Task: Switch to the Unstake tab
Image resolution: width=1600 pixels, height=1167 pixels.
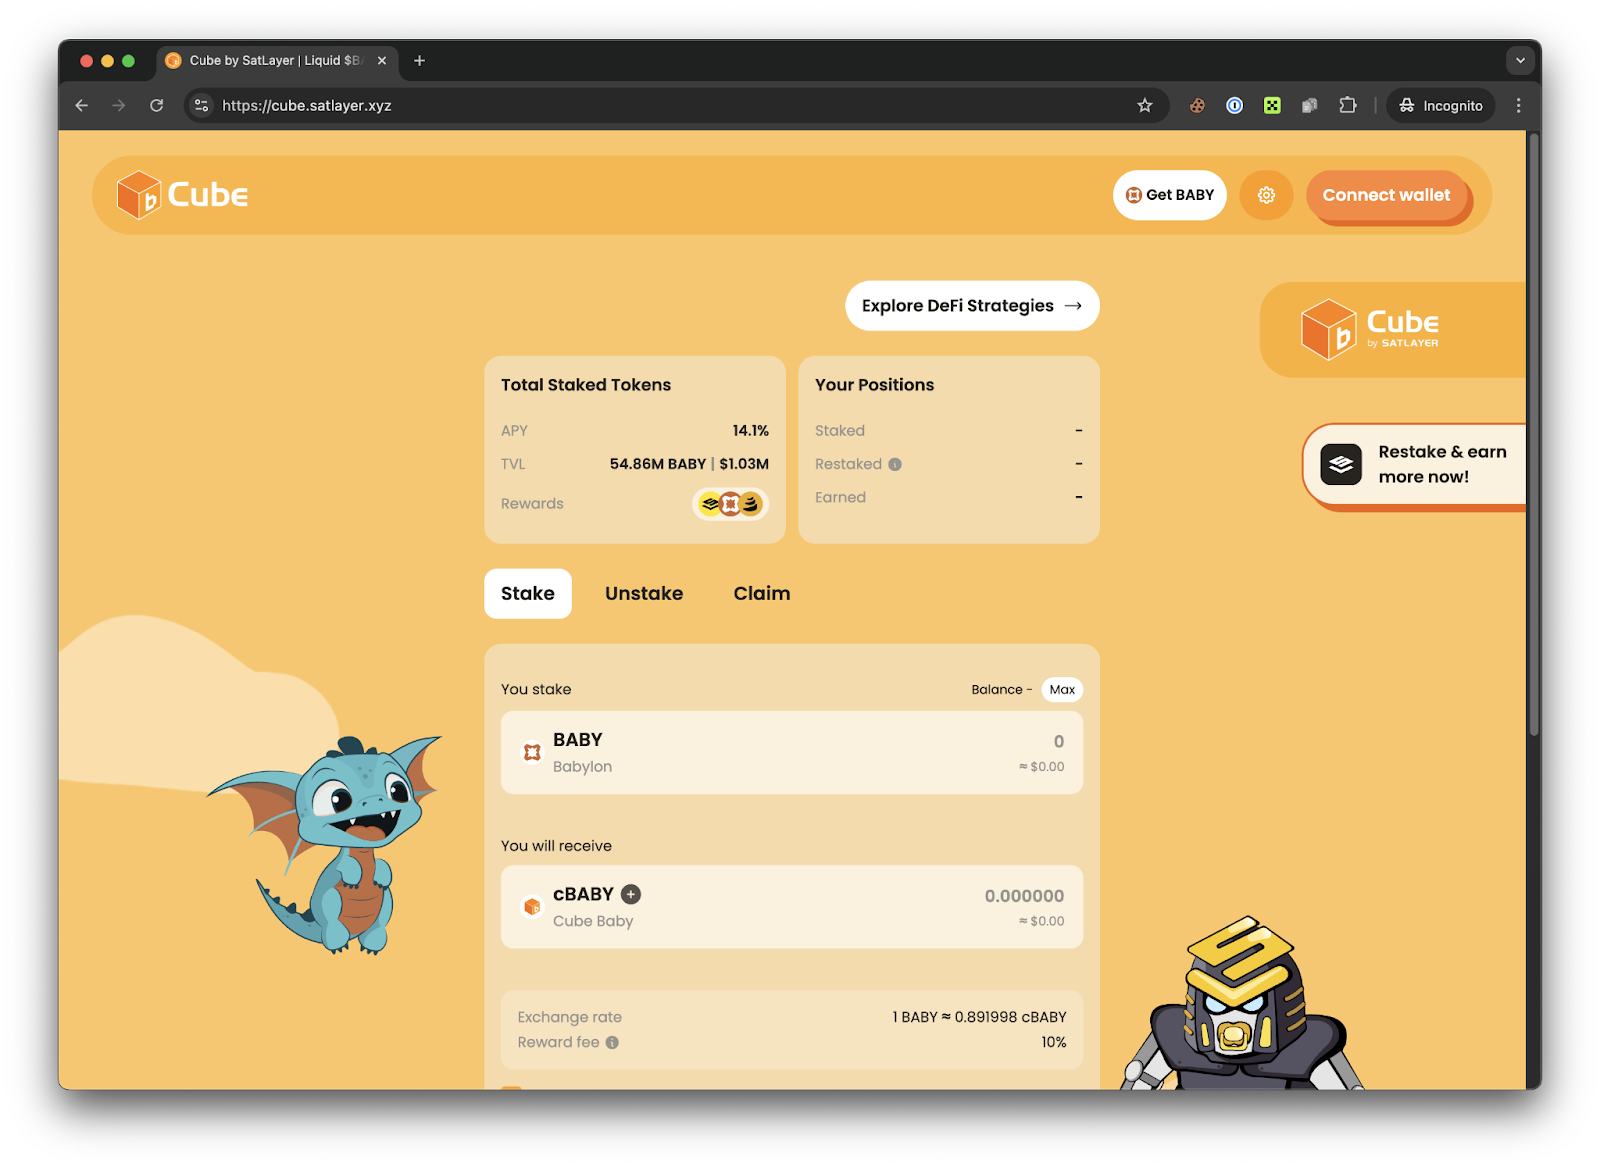Action: click(643, 593)
